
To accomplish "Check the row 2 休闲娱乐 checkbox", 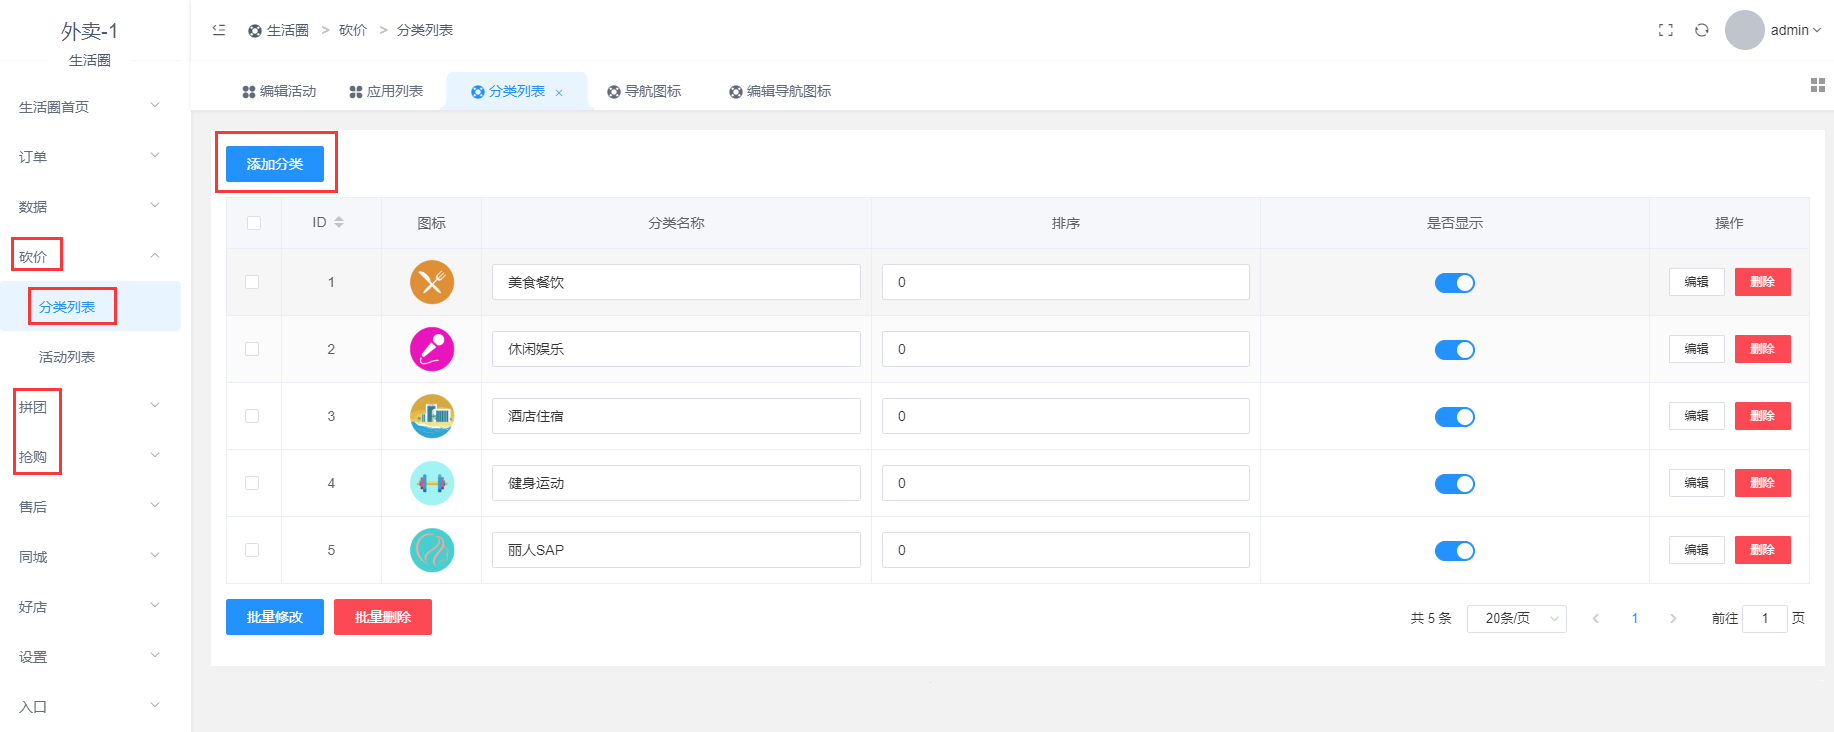I will [x=252, y=349].
